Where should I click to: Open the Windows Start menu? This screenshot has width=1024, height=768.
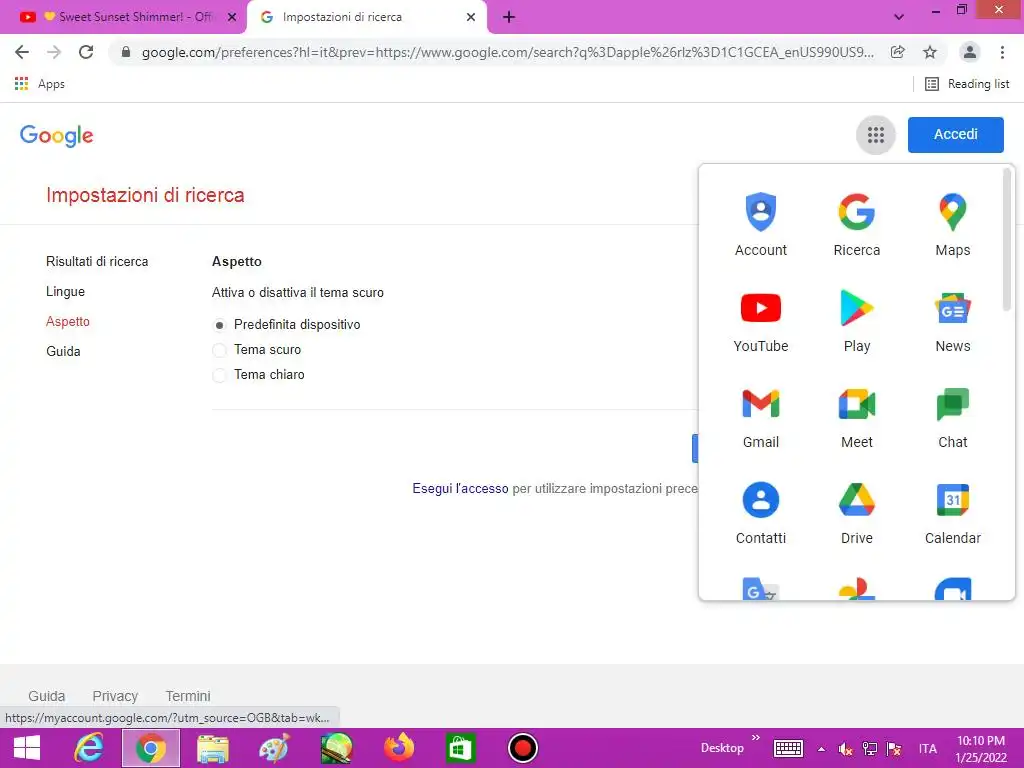[x=27, y=748]
